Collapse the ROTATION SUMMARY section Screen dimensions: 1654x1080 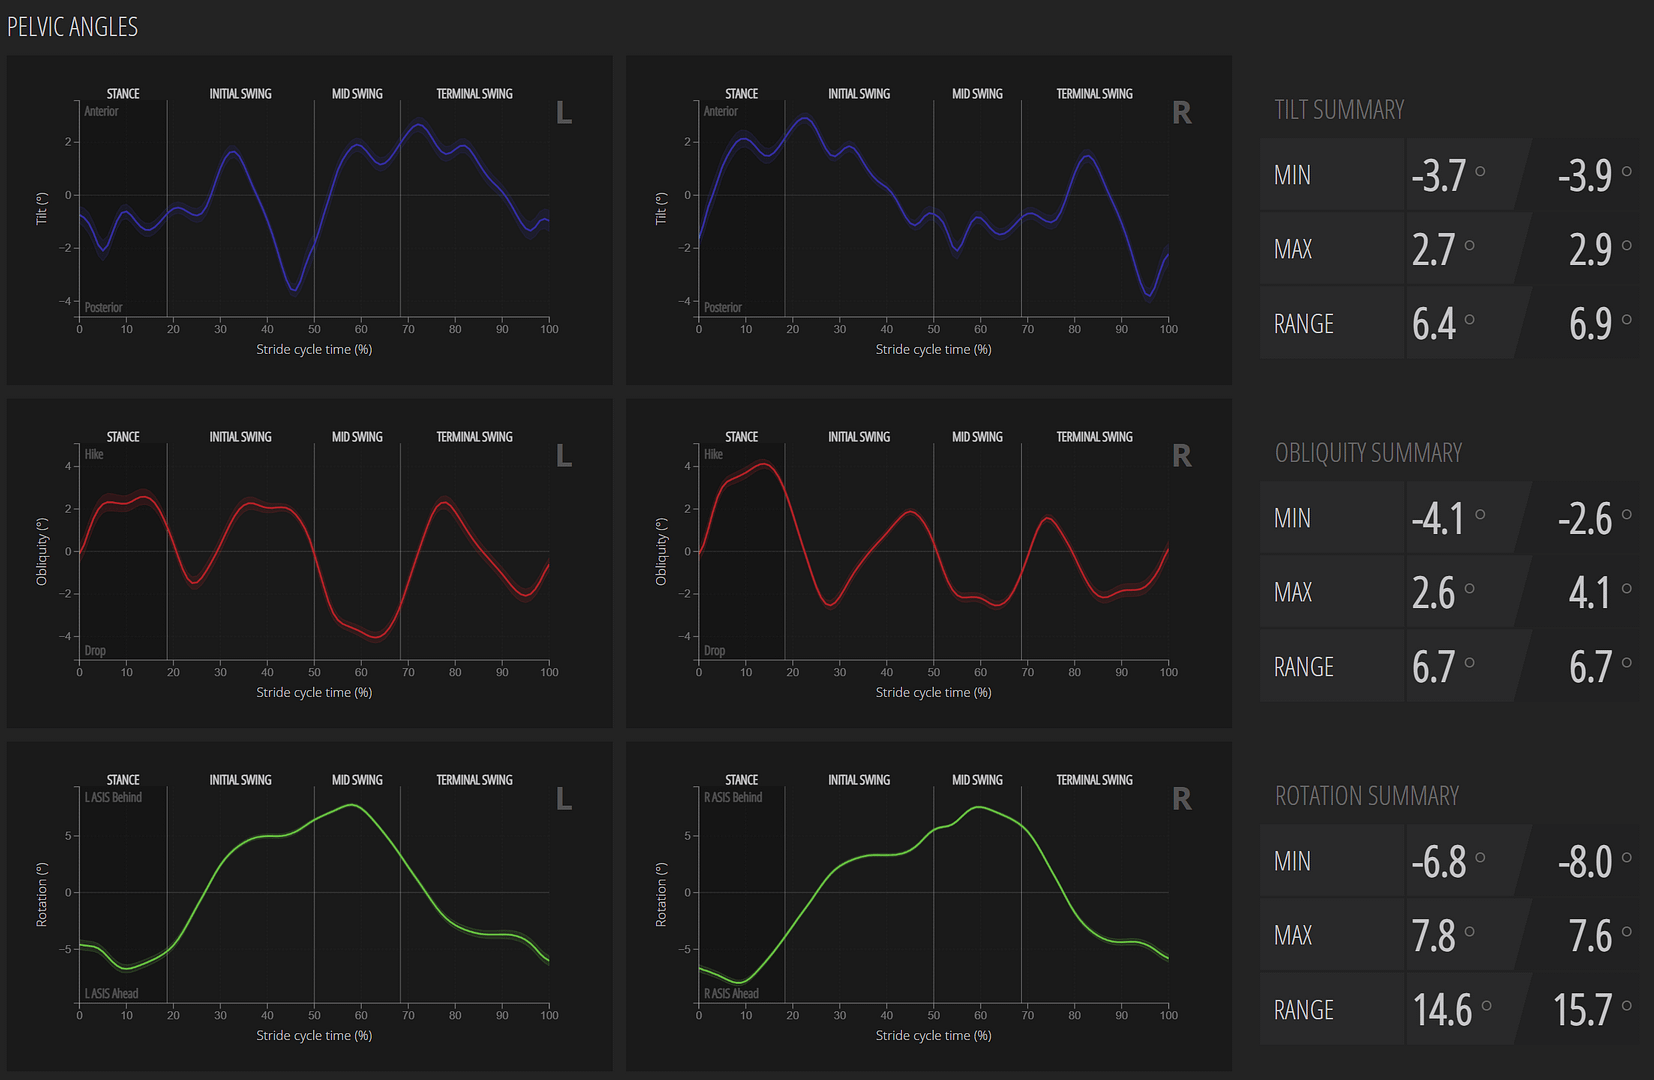tap(1367, 796)
